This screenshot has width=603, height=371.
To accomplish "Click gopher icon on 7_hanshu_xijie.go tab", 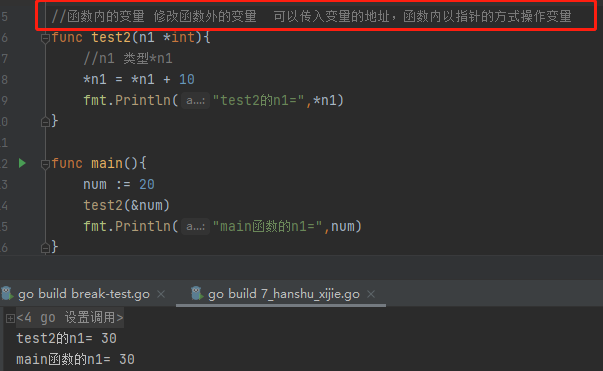I will (197, 294).
